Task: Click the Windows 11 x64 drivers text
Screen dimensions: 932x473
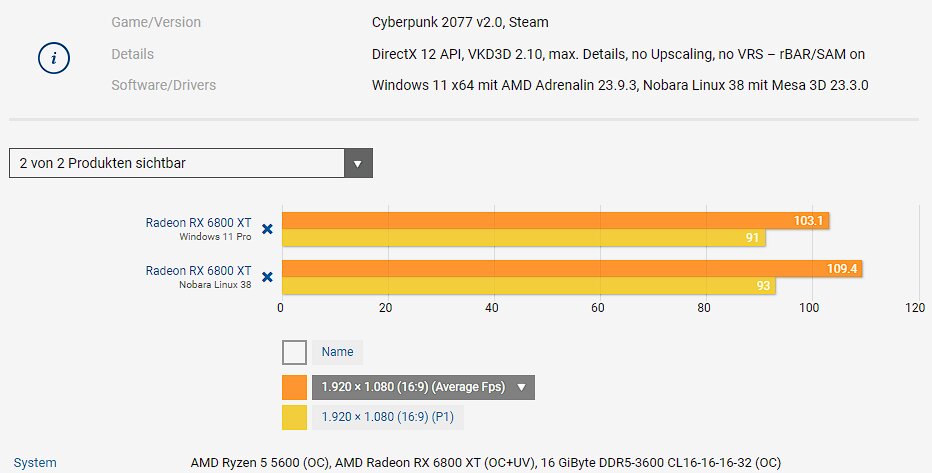Action: coord(620,85)
